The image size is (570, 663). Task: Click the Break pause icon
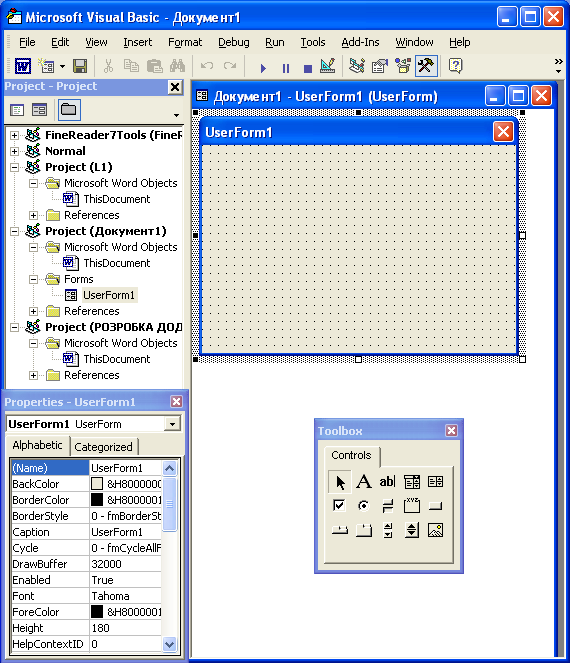click(286, 68)
